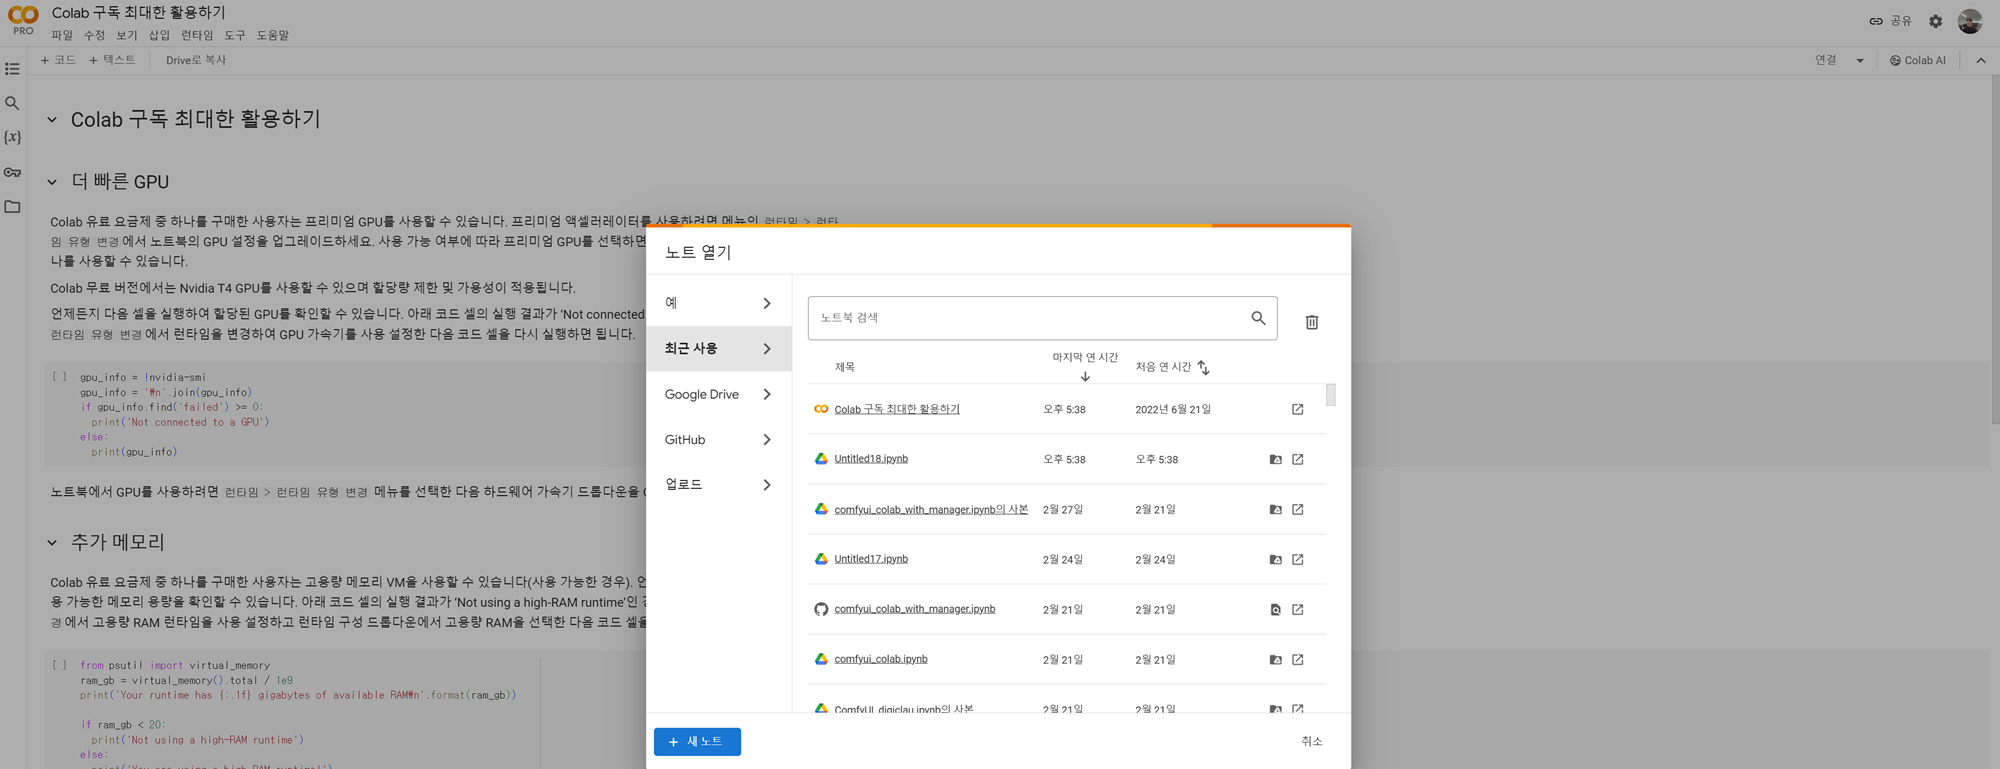2000x769 pixels.
Task: Expand the 예 examples tab
Action: point(719,303)
